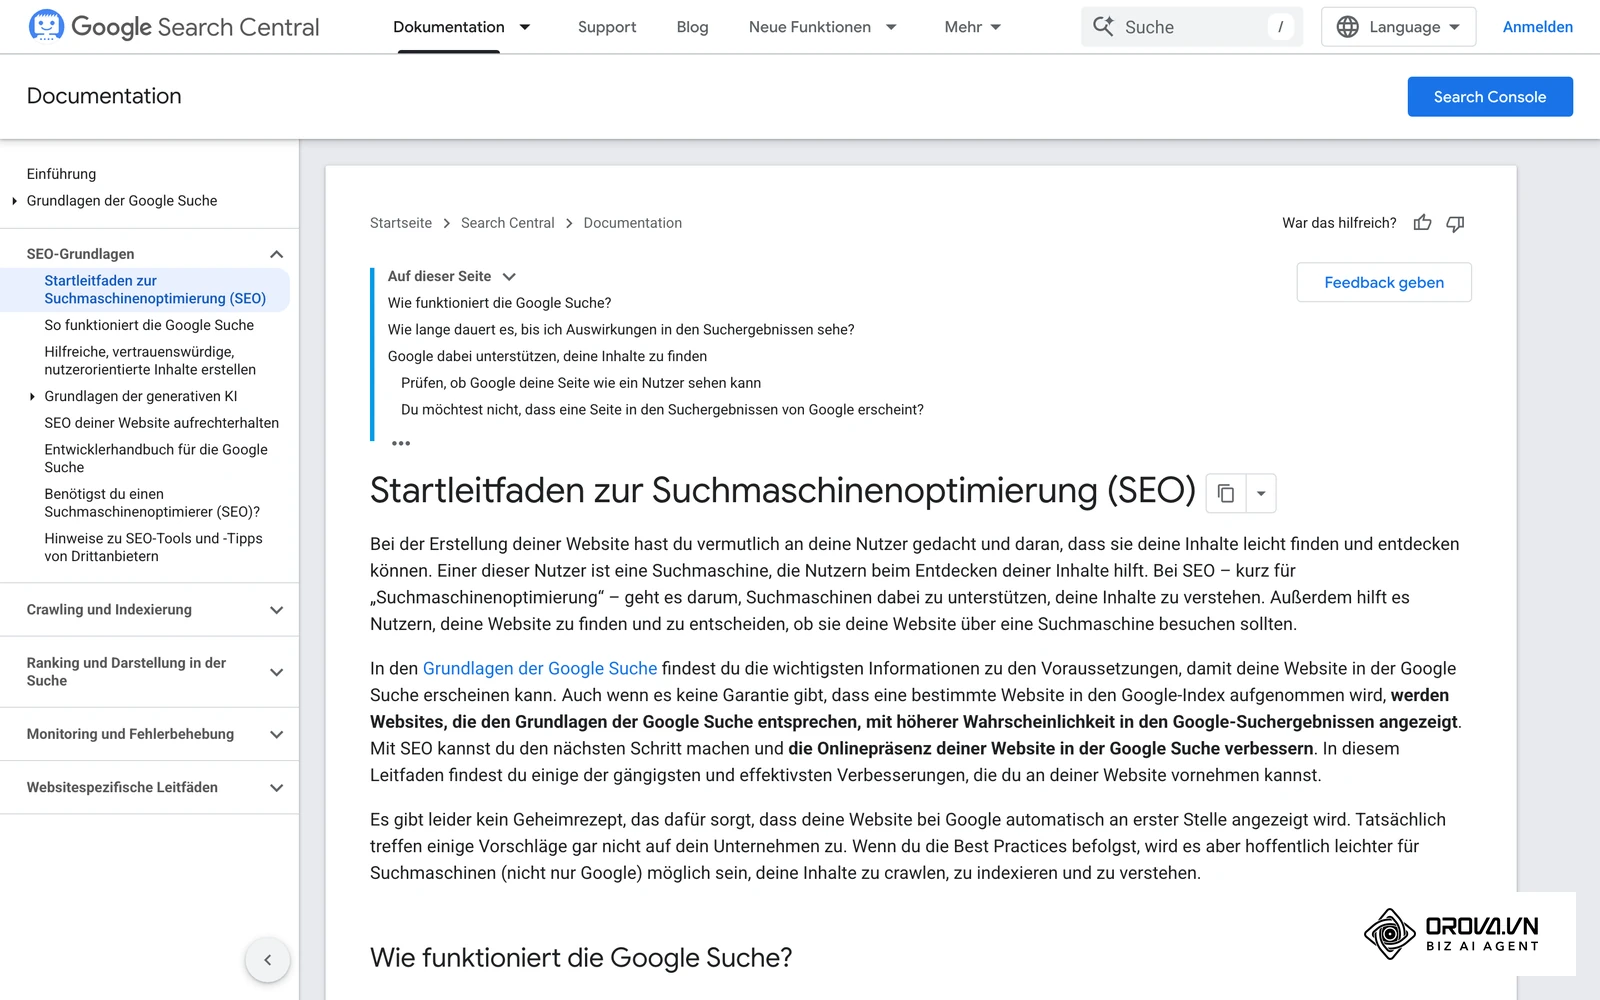Expand Websitespezifische Leitfäden section
This screenshot has height=1000, width=1600.
(x=277, y=788)
